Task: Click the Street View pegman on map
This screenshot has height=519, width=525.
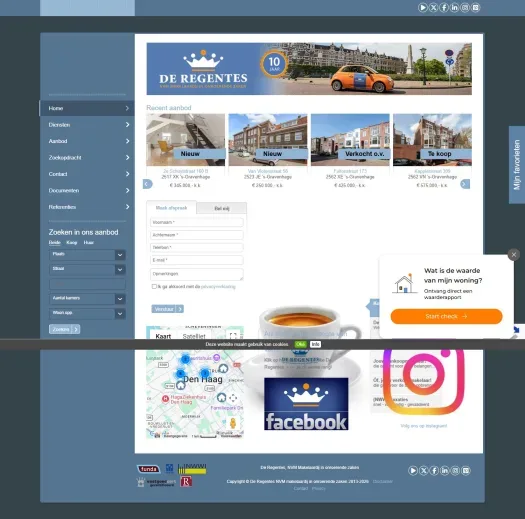Action: click(233, 423)
